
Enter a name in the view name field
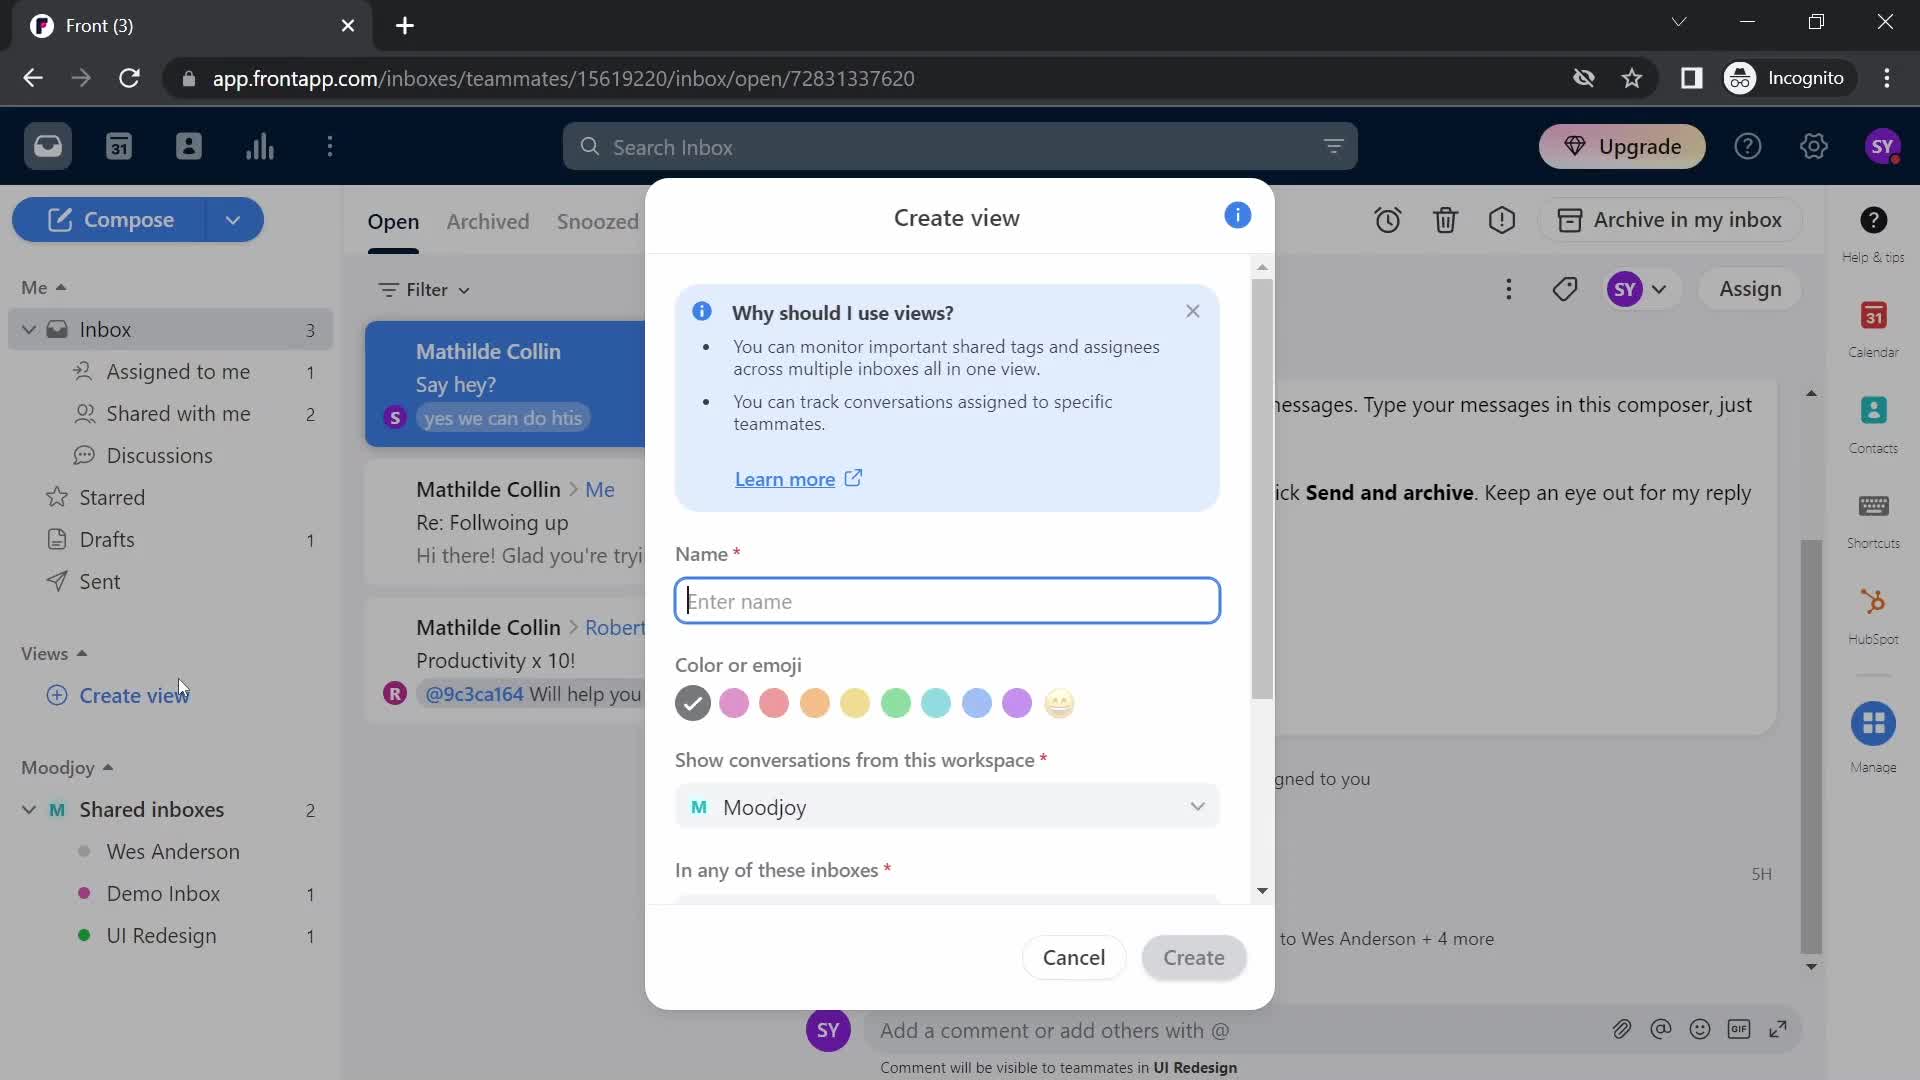point(949,601)
